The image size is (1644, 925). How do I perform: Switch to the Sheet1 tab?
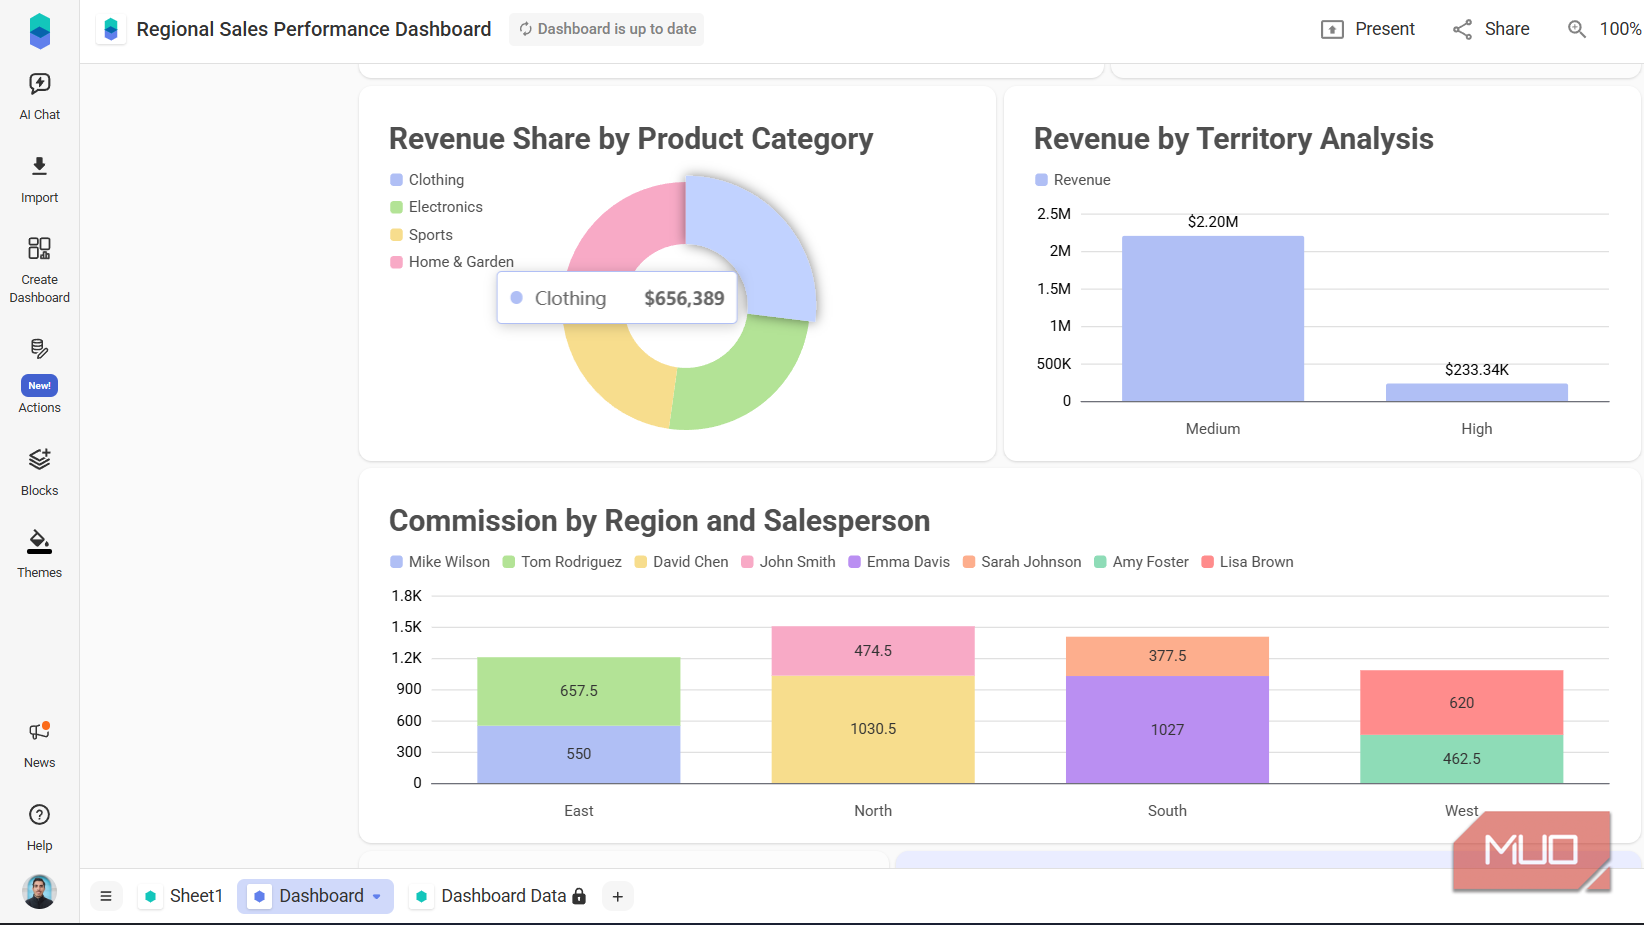(x=183, y=896)
